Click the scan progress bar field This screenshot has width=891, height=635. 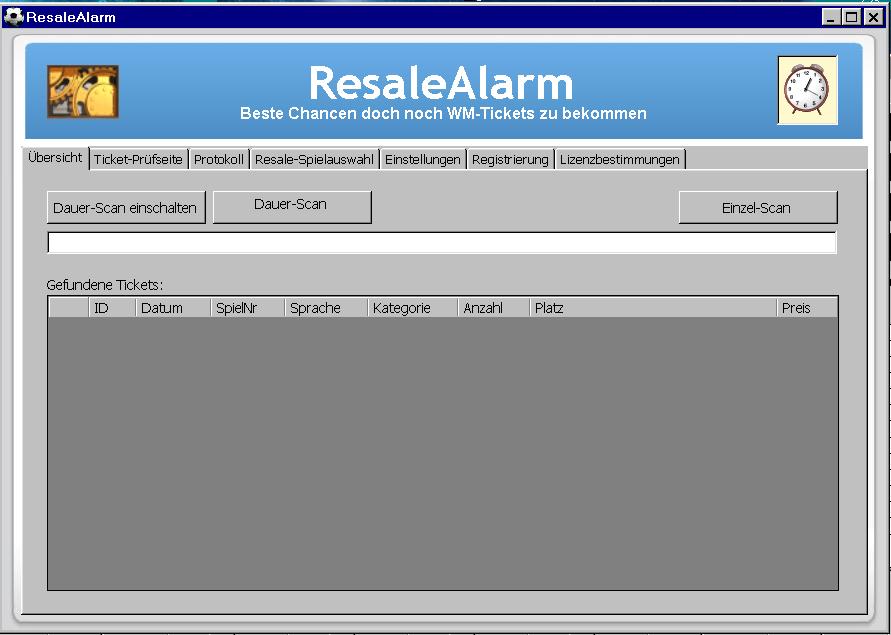(441, 243)
